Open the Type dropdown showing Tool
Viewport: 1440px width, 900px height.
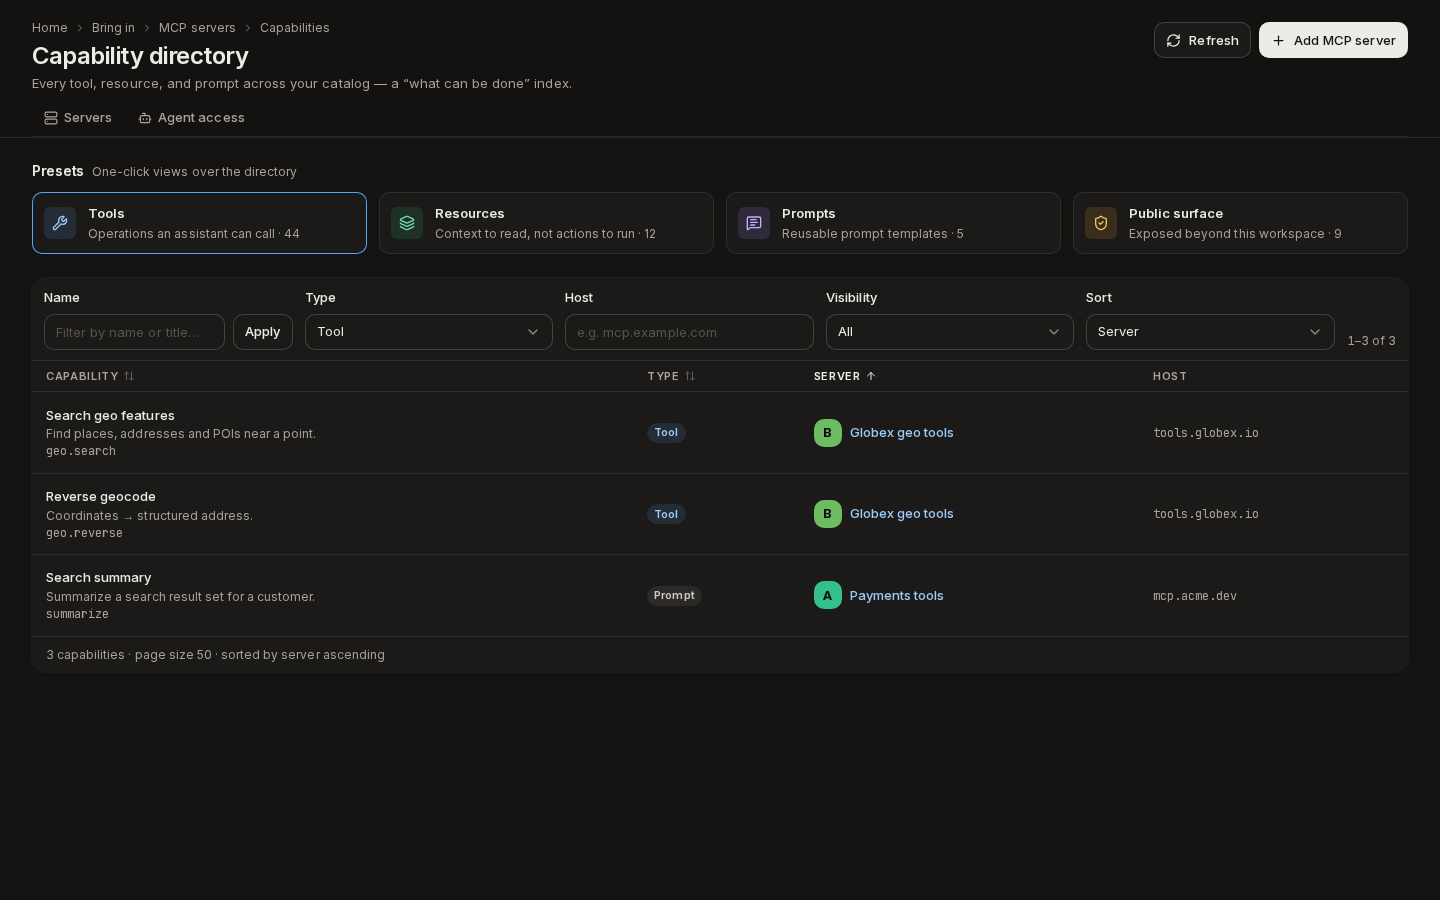(x=429, y=332)
